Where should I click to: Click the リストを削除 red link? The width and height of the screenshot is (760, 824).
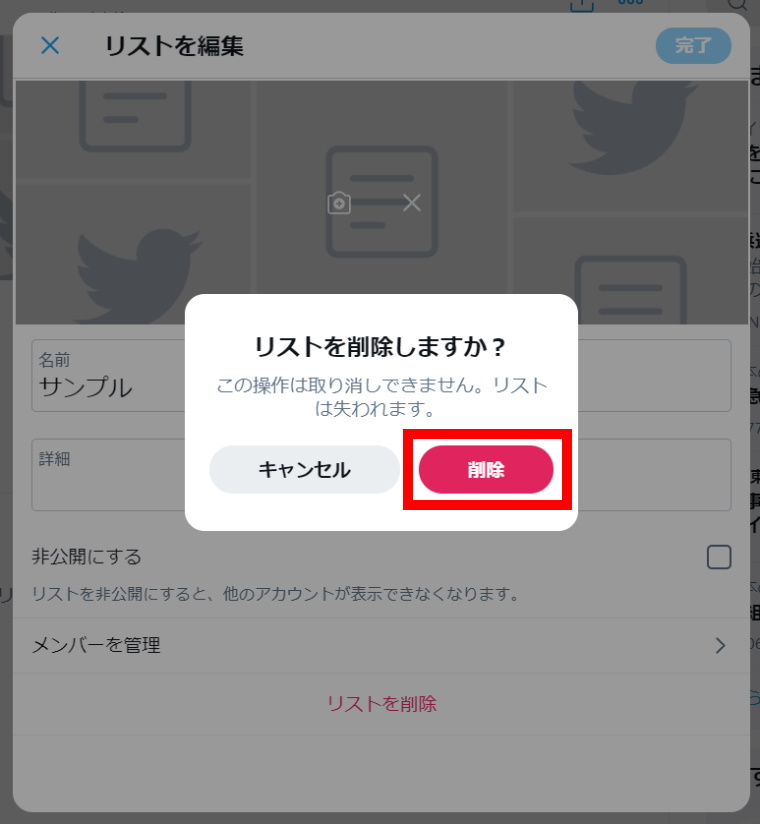click(382, 704)
